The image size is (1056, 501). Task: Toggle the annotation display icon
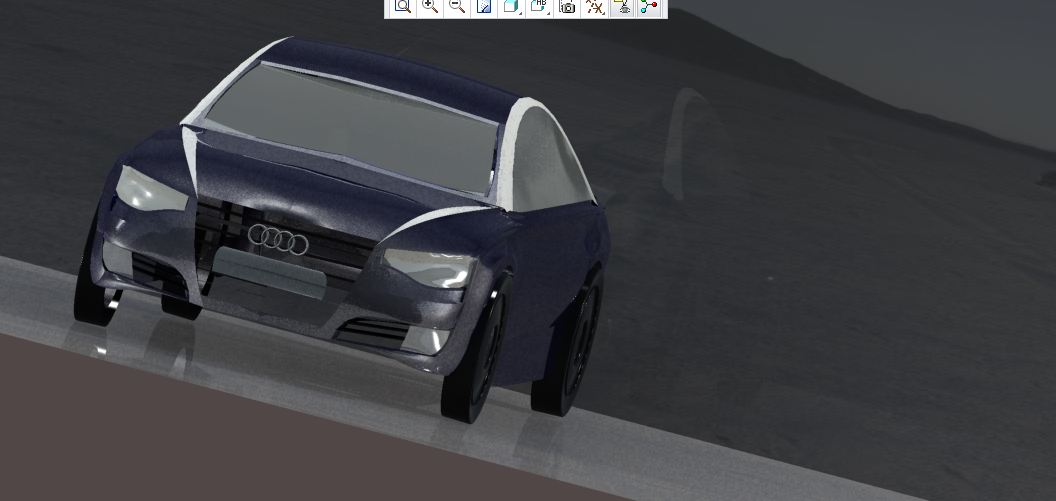point(622,7)
